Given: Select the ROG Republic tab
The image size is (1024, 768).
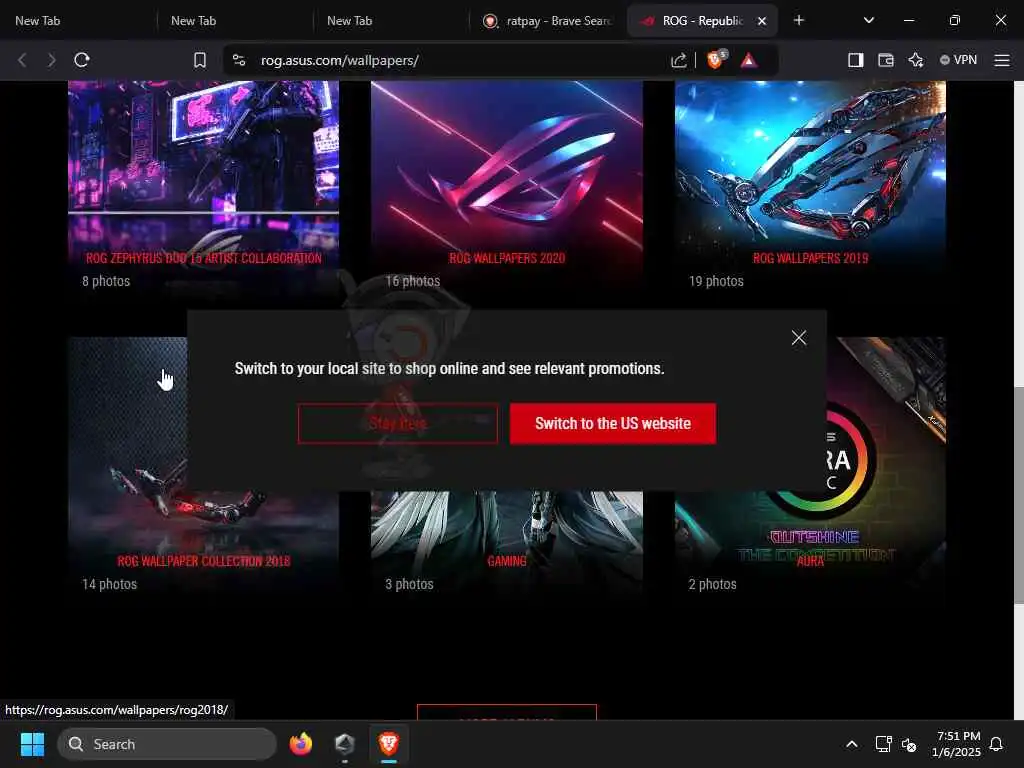Looking at the screenshot, I should pos(702,21).
